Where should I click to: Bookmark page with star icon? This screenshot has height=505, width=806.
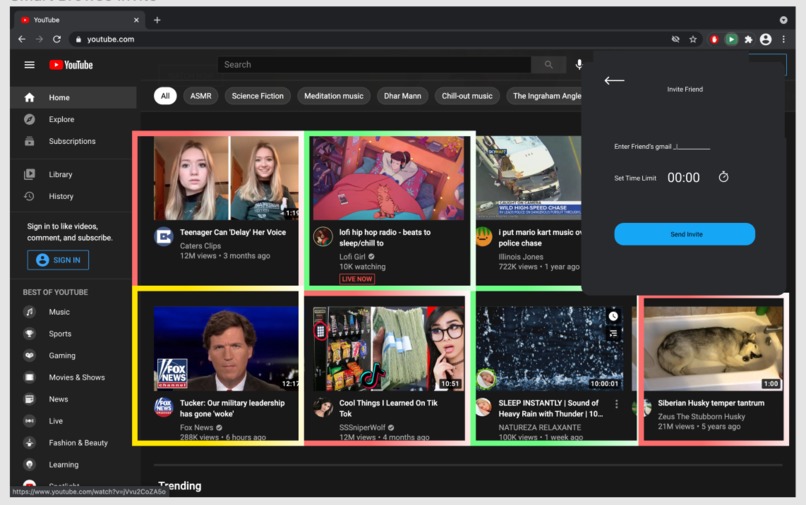tap(693, 39)
